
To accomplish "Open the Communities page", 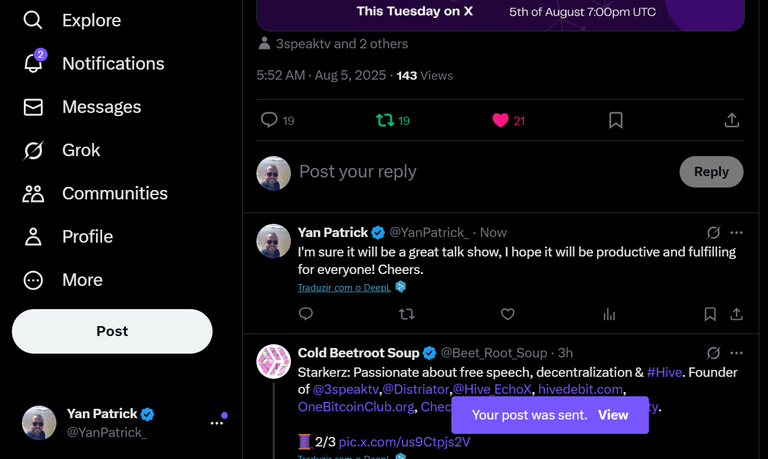I will tap(95, 193).
